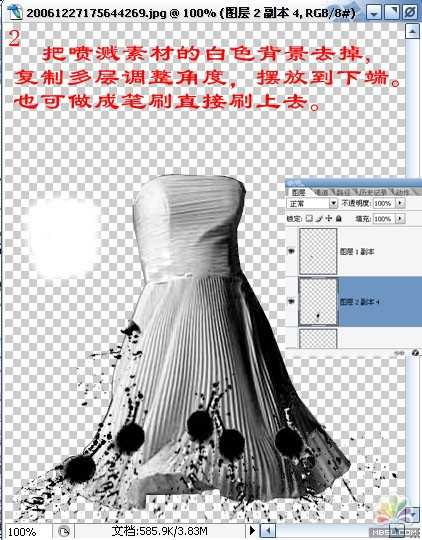Close the document window
Screen dimensions: 422x540
click(410, 13)
